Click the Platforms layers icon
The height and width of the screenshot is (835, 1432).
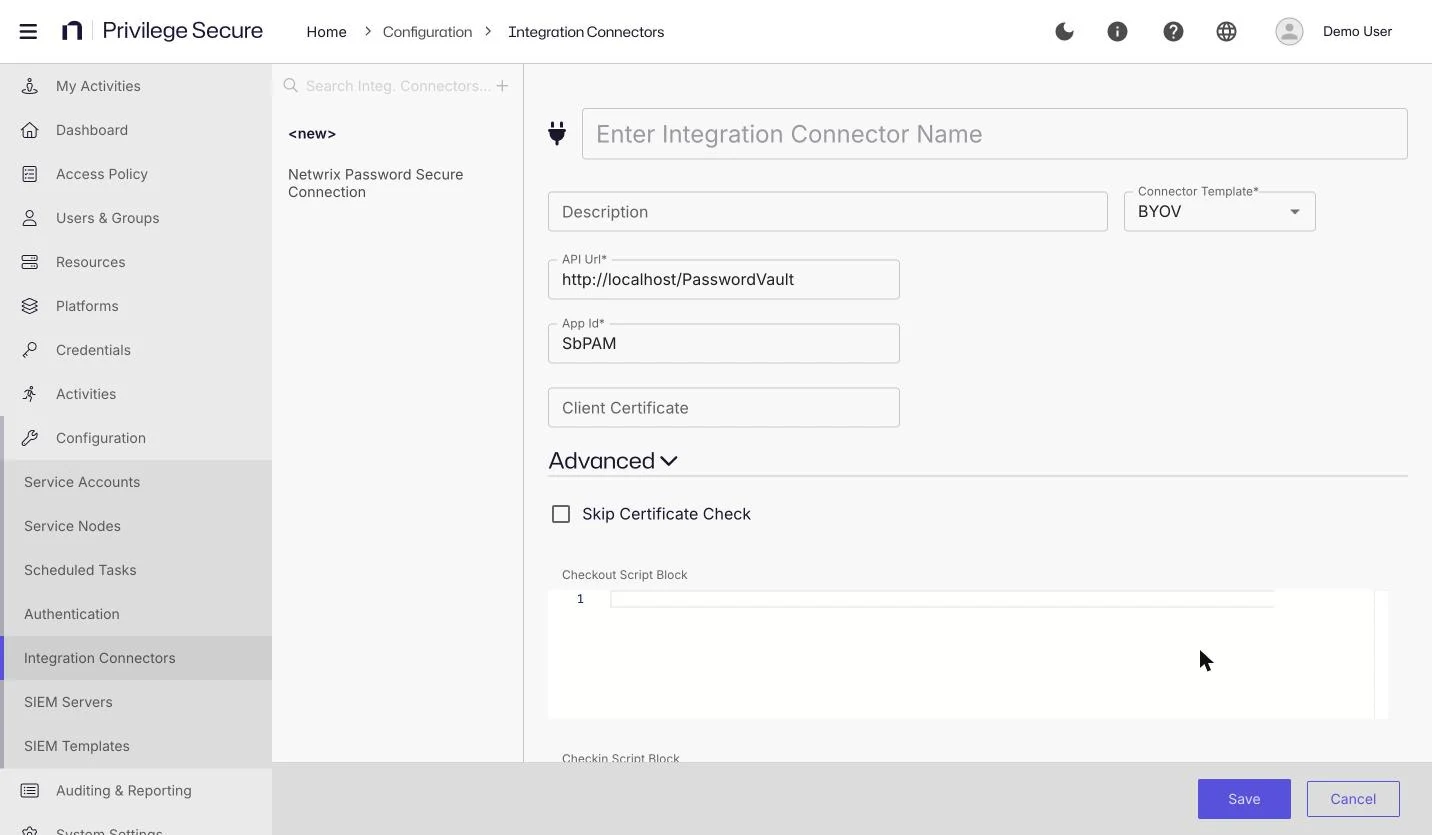(x=30, y=306)
